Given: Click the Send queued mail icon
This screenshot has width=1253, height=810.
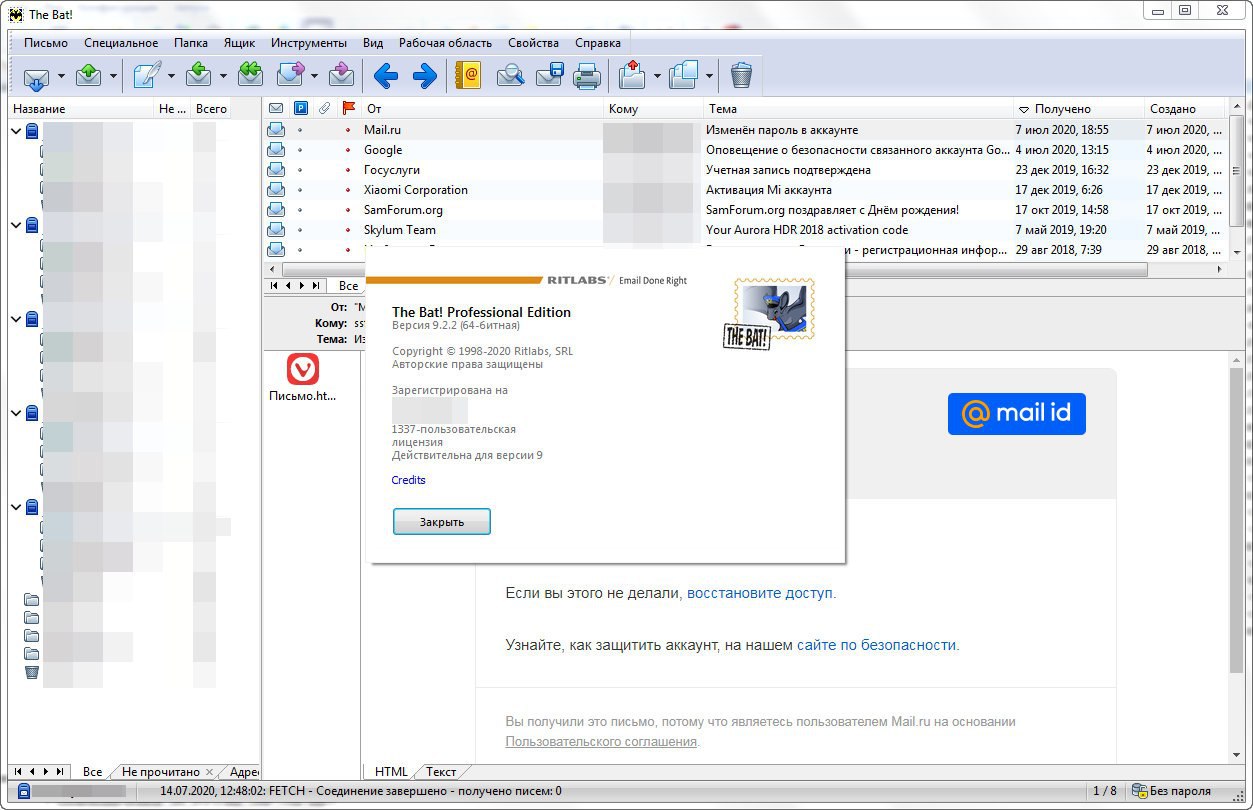Looking at the screenshot, I should pos(89,76).
